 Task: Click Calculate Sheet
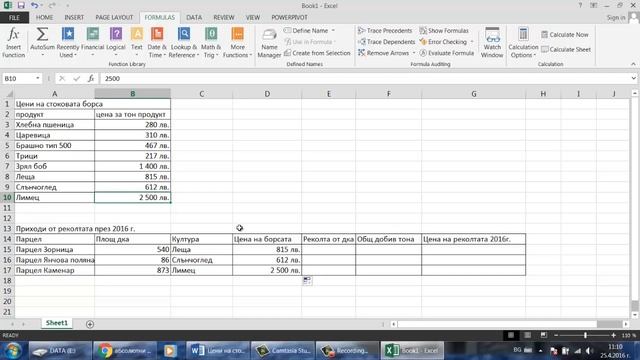(x=566, y=49)
